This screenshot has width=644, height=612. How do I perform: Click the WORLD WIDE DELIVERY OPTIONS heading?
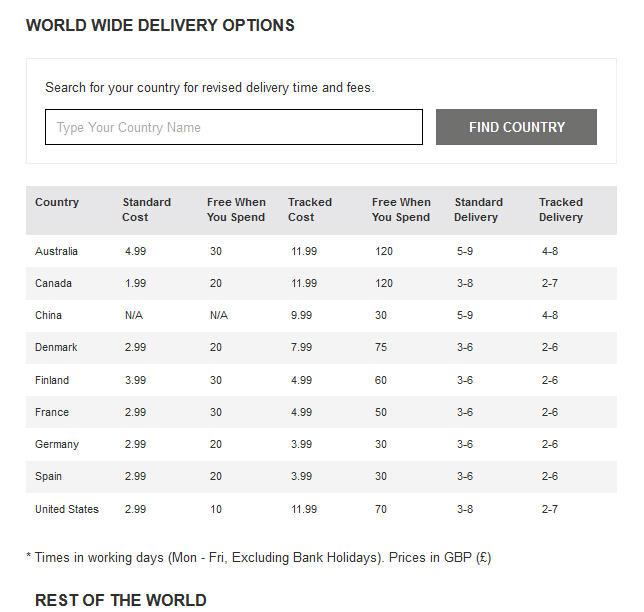point(160,25)
